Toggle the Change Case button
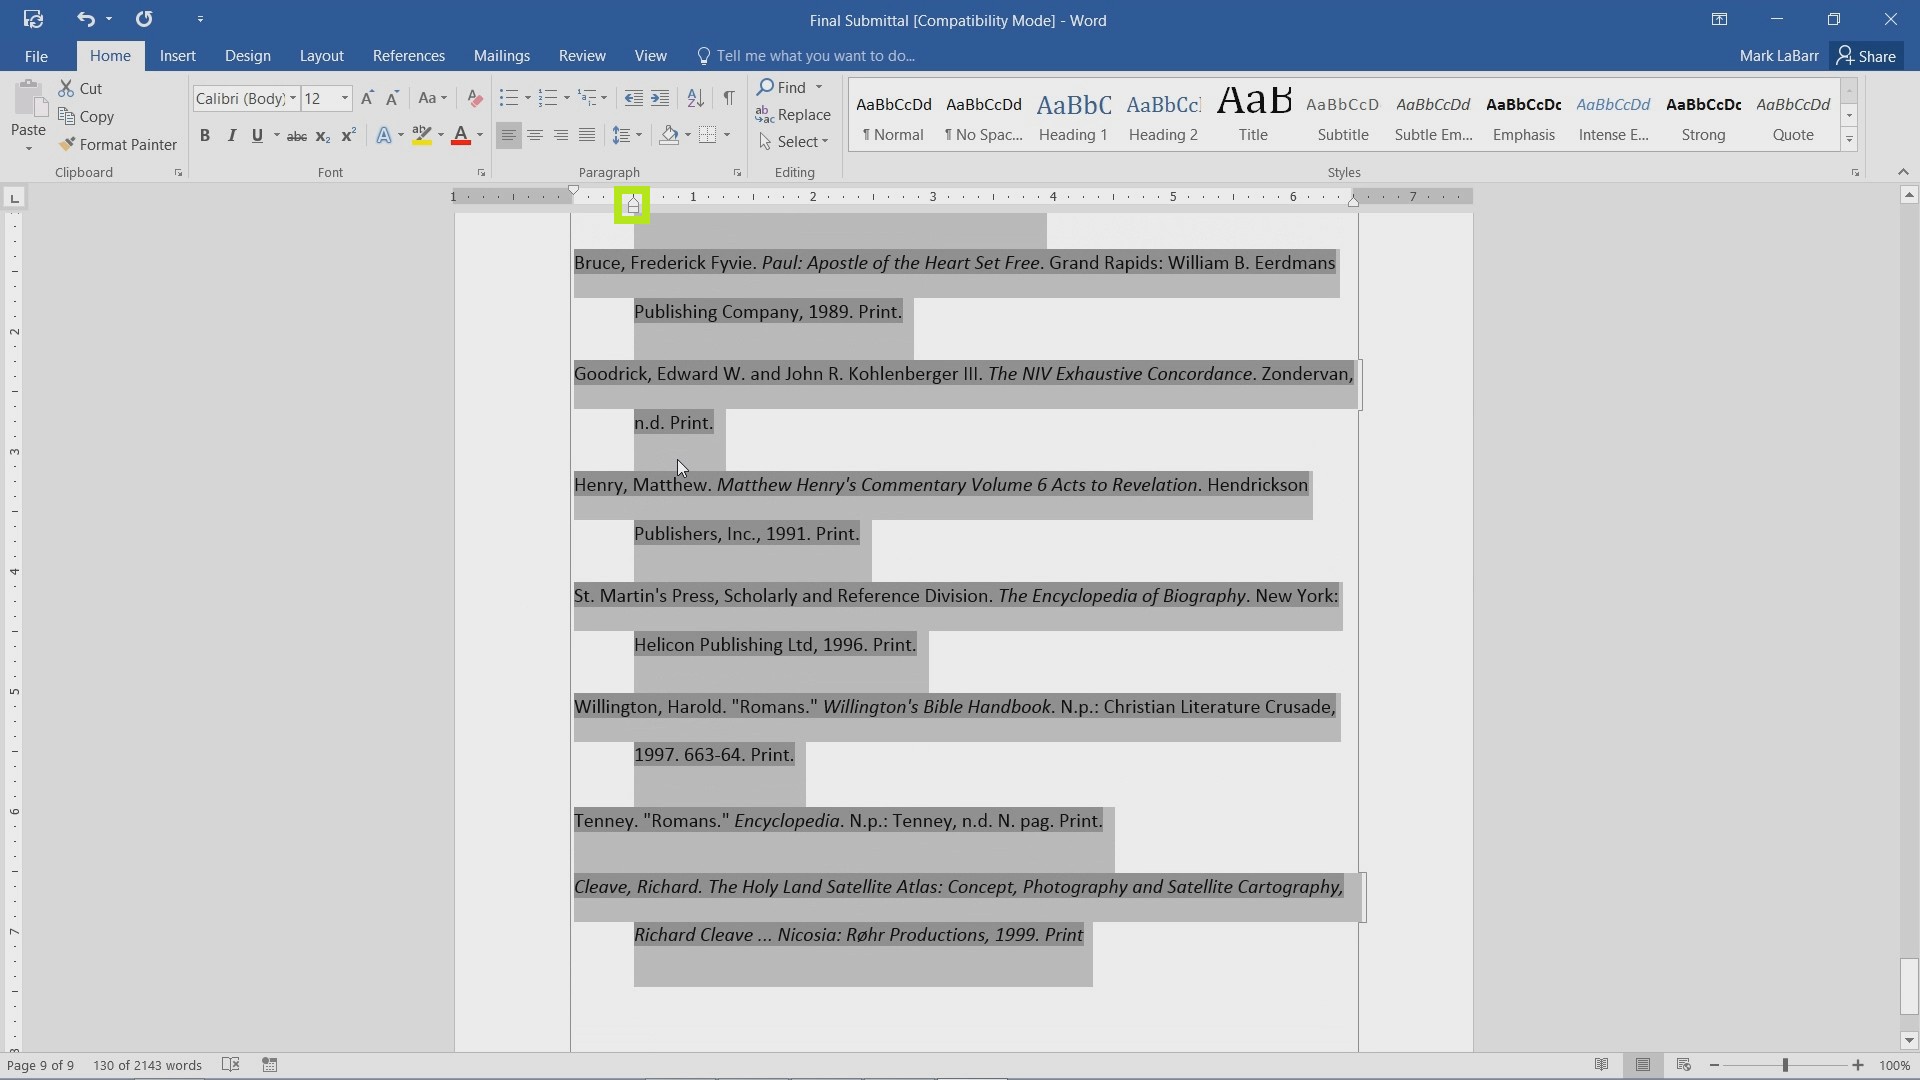 (431, 98)
